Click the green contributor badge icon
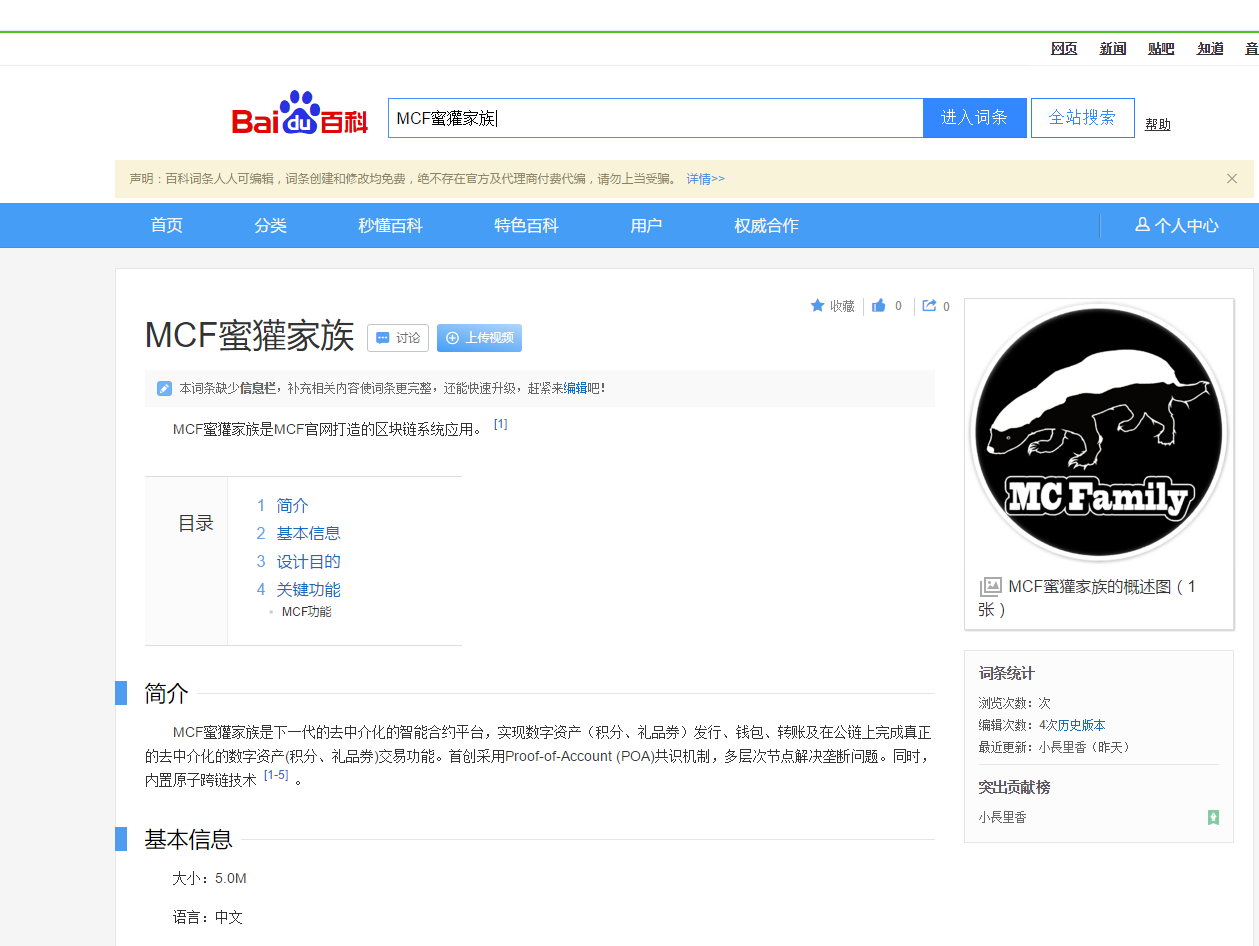The width and height of the screenshot is (1259, 946). coord(1213,817)
